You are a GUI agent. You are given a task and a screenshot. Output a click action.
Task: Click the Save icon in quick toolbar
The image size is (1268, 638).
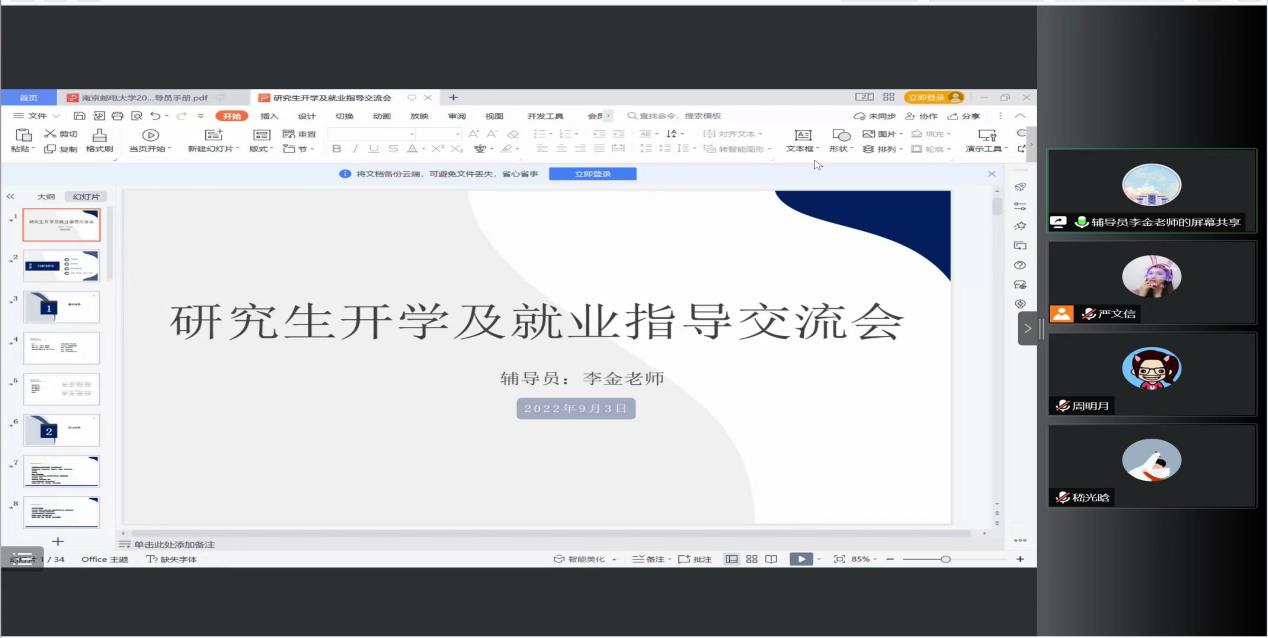(x=79, y=116)
